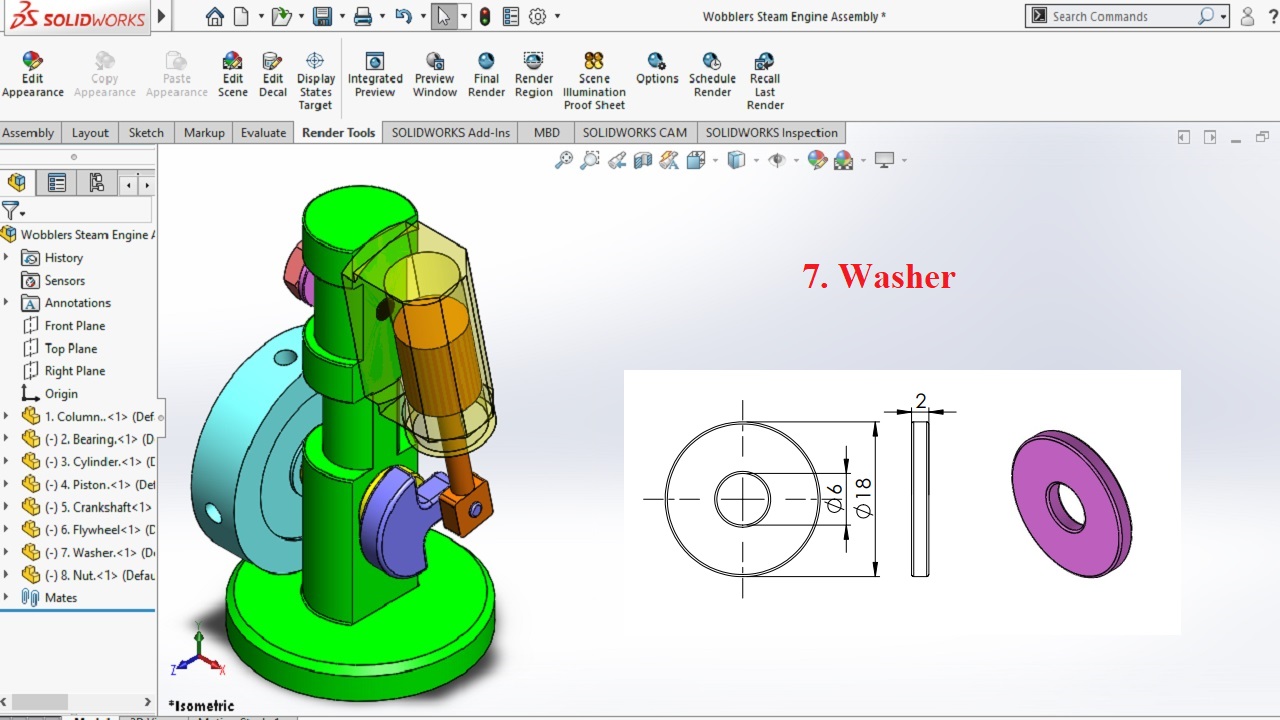1280x720 pixels.
Task: Open the dropdown arrow next to Save
Action: (341, 16)
